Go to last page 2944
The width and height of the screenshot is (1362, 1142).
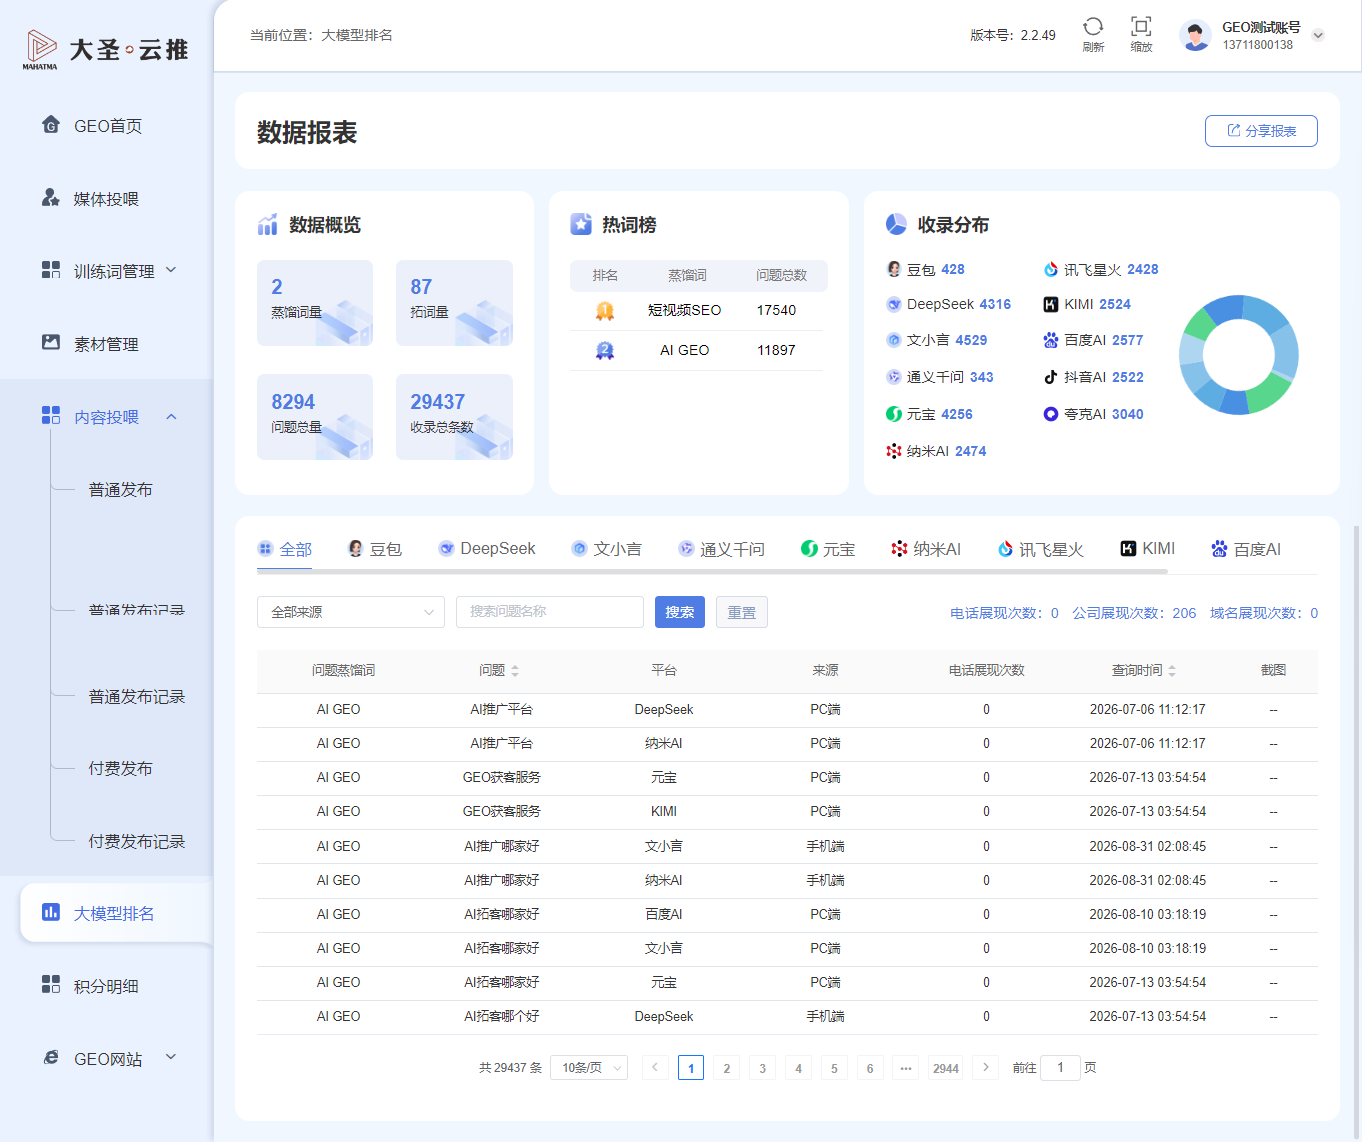(946, 1068)
